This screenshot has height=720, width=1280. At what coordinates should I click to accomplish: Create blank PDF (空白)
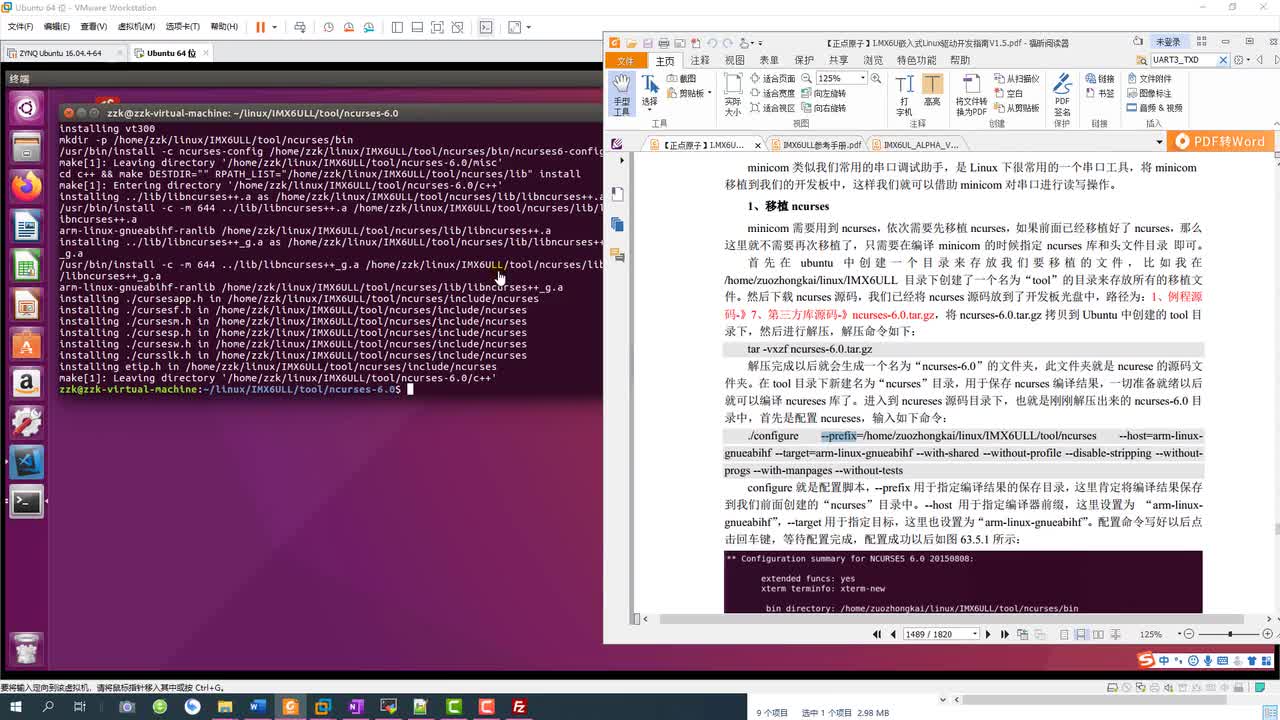[1009, 93]
